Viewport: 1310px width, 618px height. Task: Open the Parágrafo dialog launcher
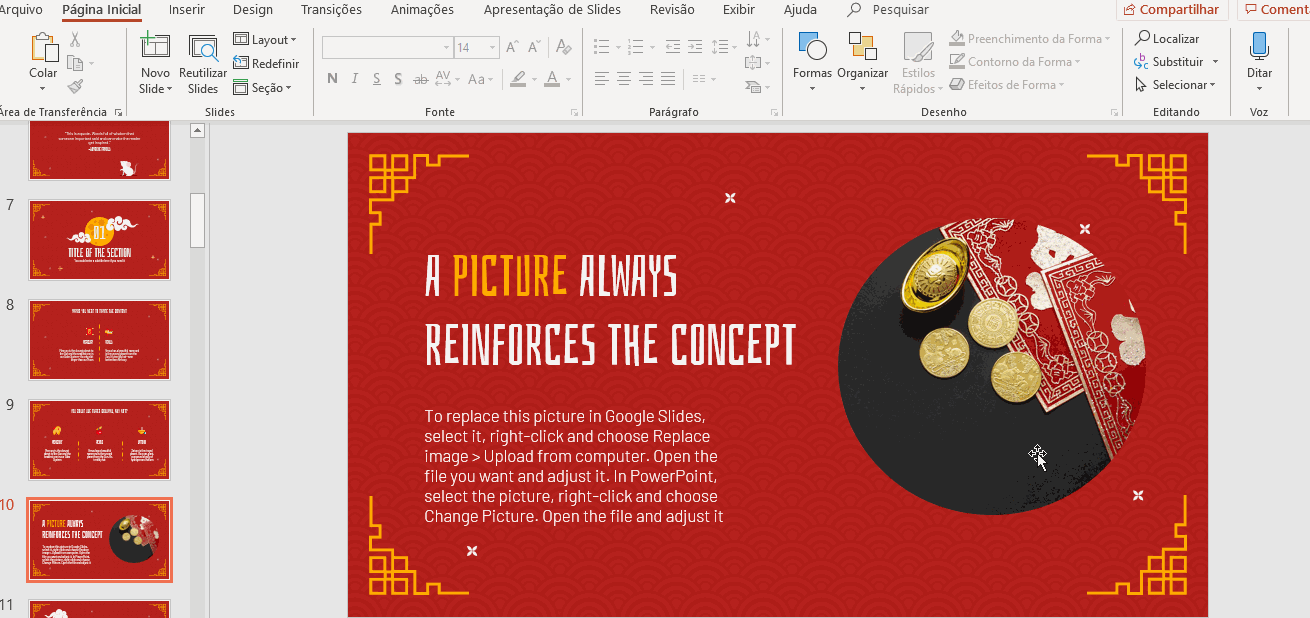click(x=774, y=113)
